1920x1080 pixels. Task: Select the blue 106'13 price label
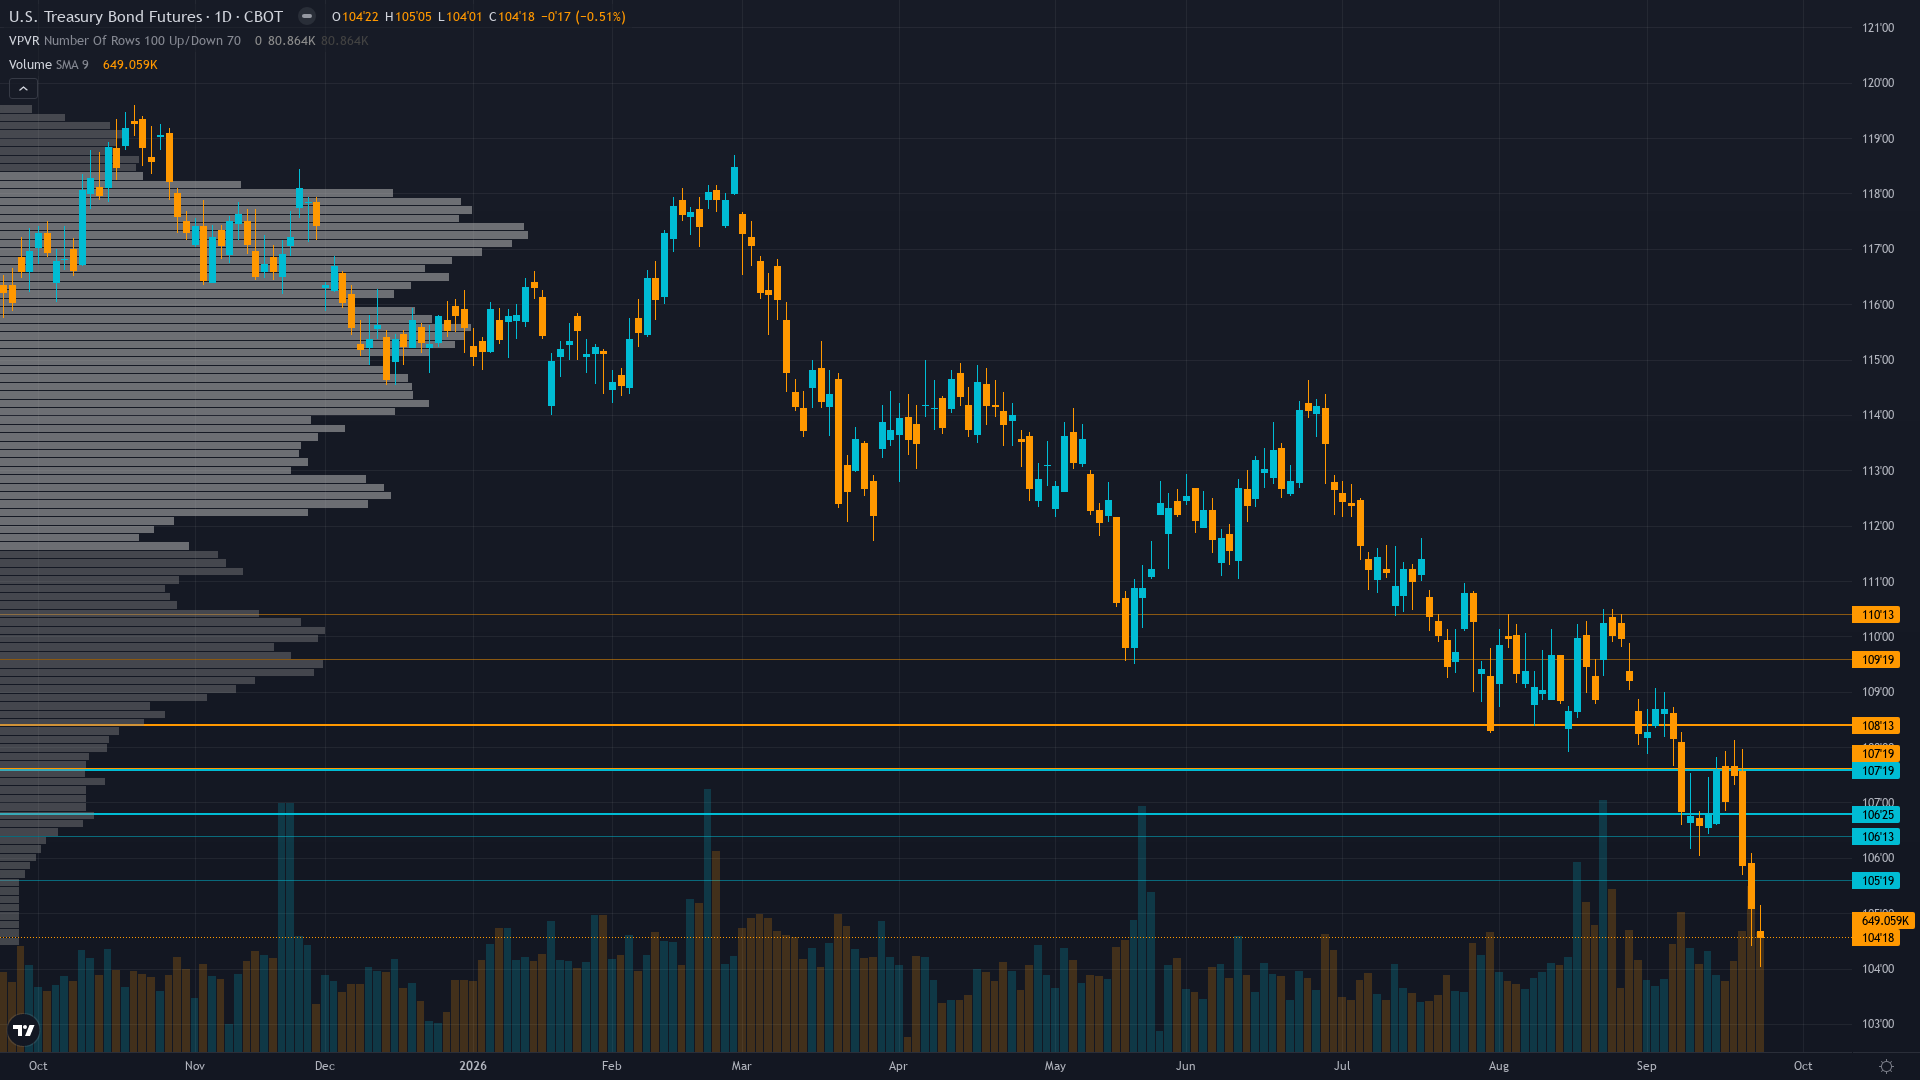(x=1876, y=837)
